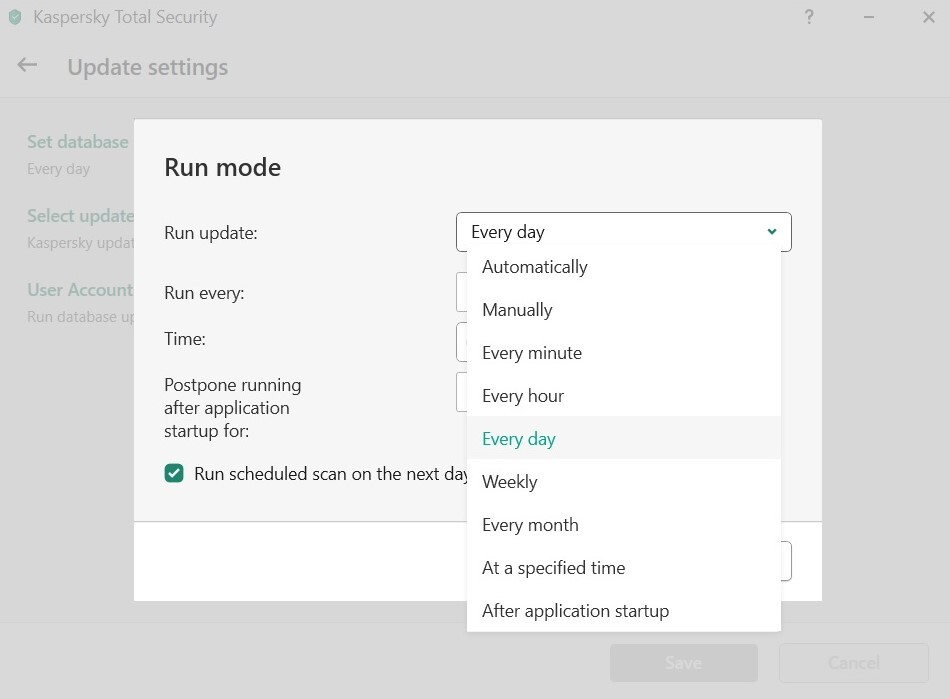Screen dimensions: 950x699
Task: Open User Account settings link
Action: pyautogui.click(x=80, y=290)
